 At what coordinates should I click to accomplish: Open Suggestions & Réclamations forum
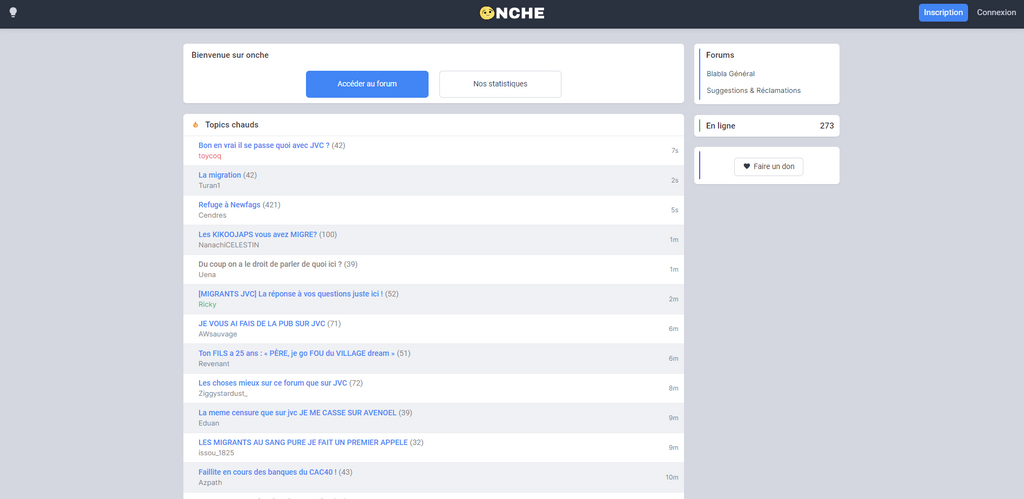(x=753, y=91)
